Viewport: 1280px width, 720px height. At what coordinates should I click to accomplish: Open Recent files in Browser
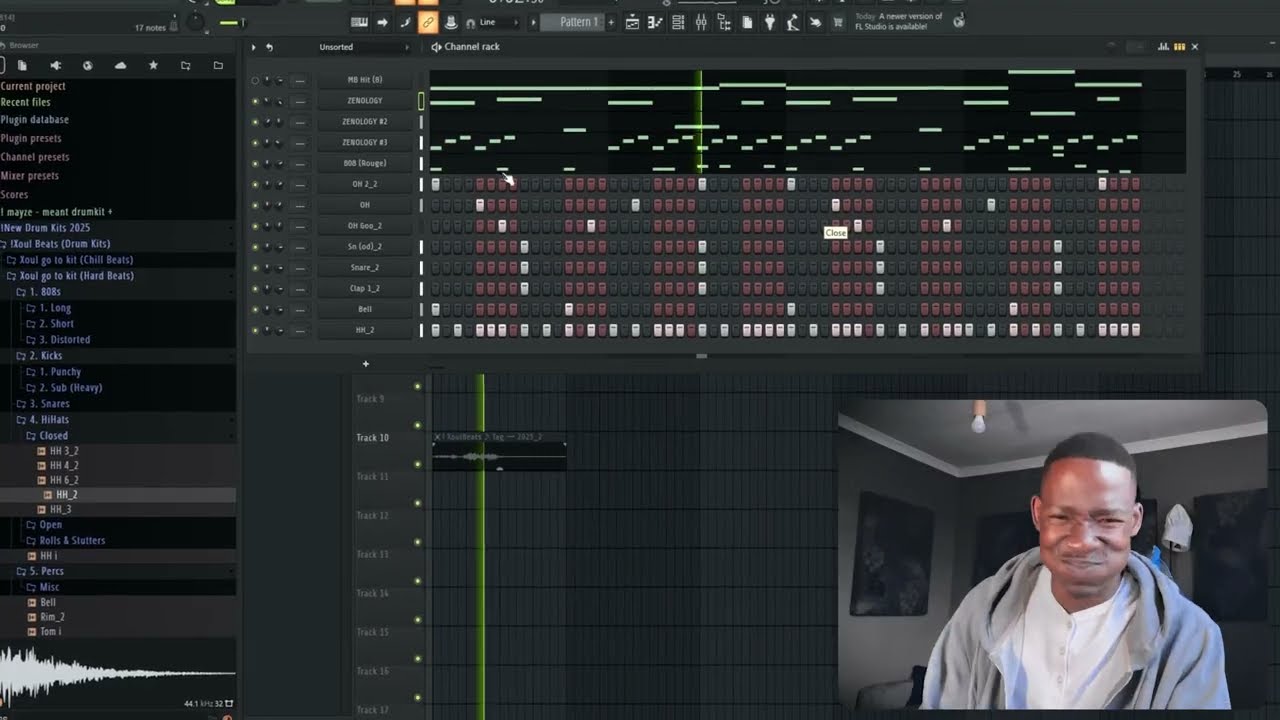(x=26, y=102)
